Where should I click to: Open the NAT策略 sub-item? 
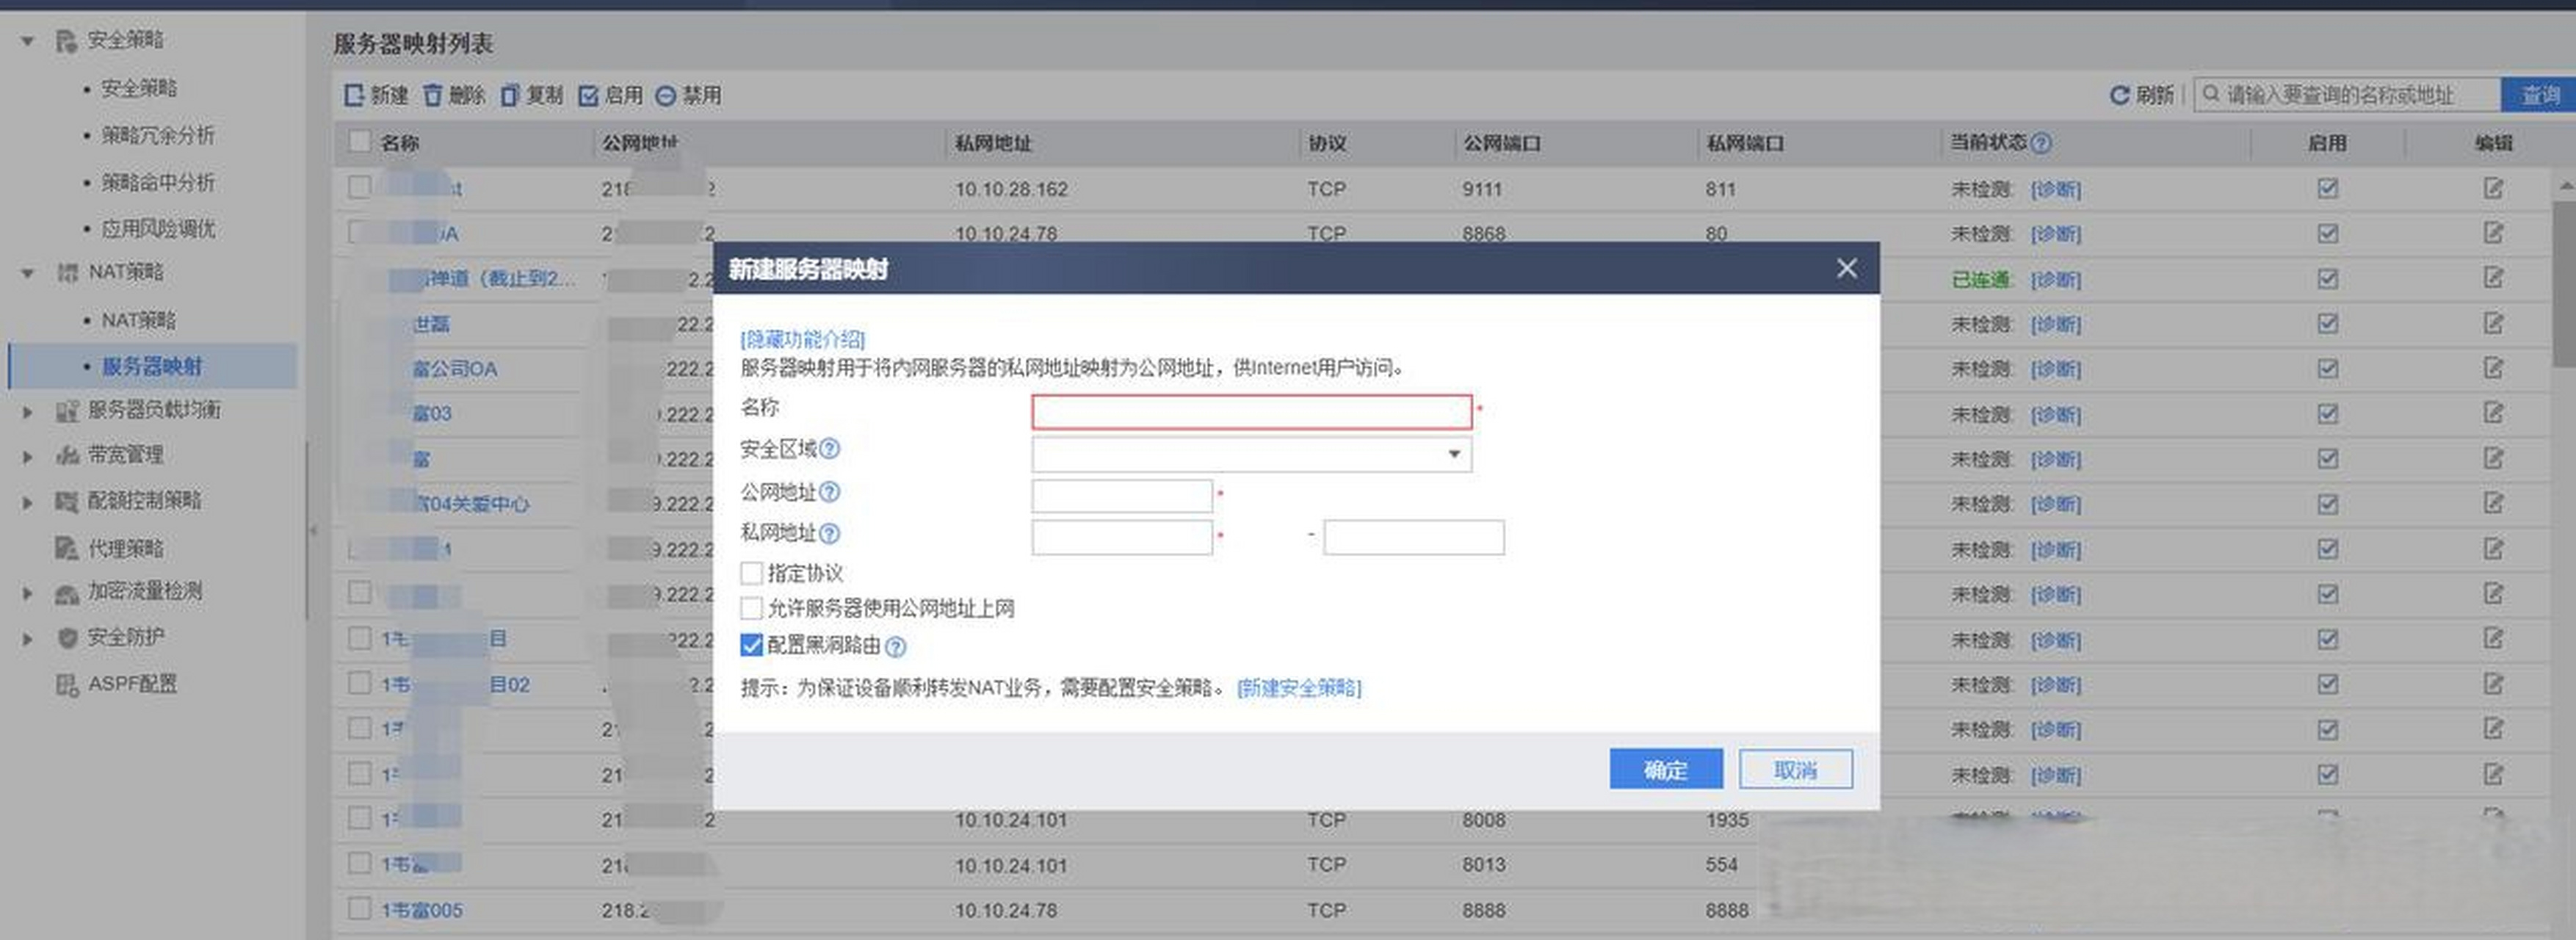(x=138, y=320)
